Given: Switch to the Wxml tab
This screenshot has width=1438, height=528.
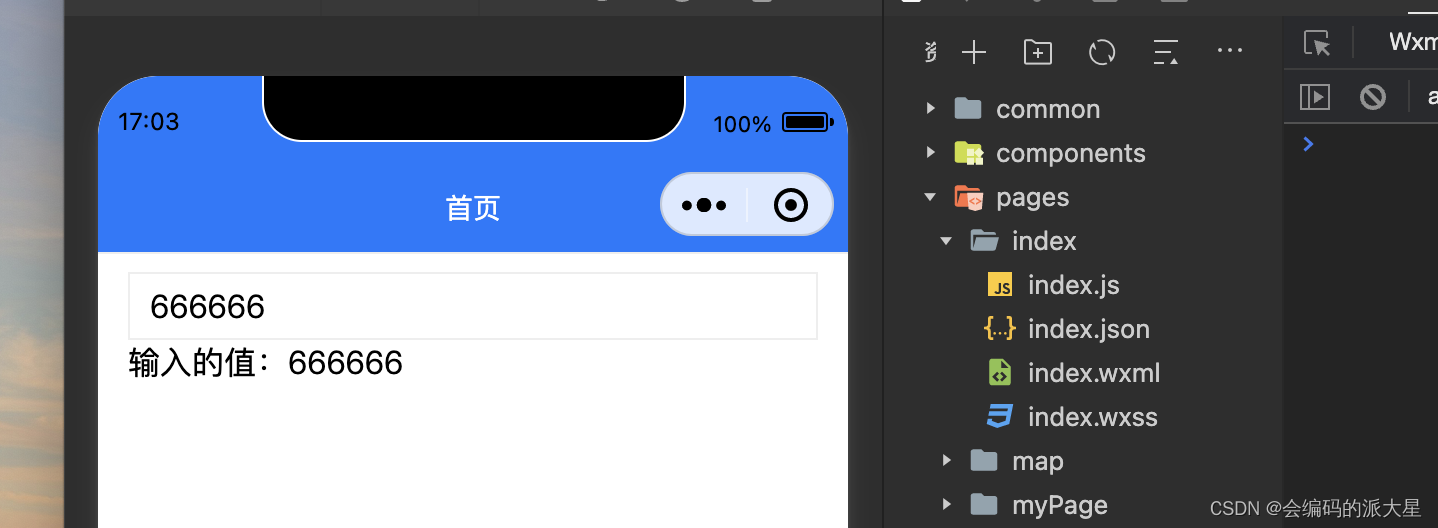Looking at the screenshot, I should (1412, 42).
